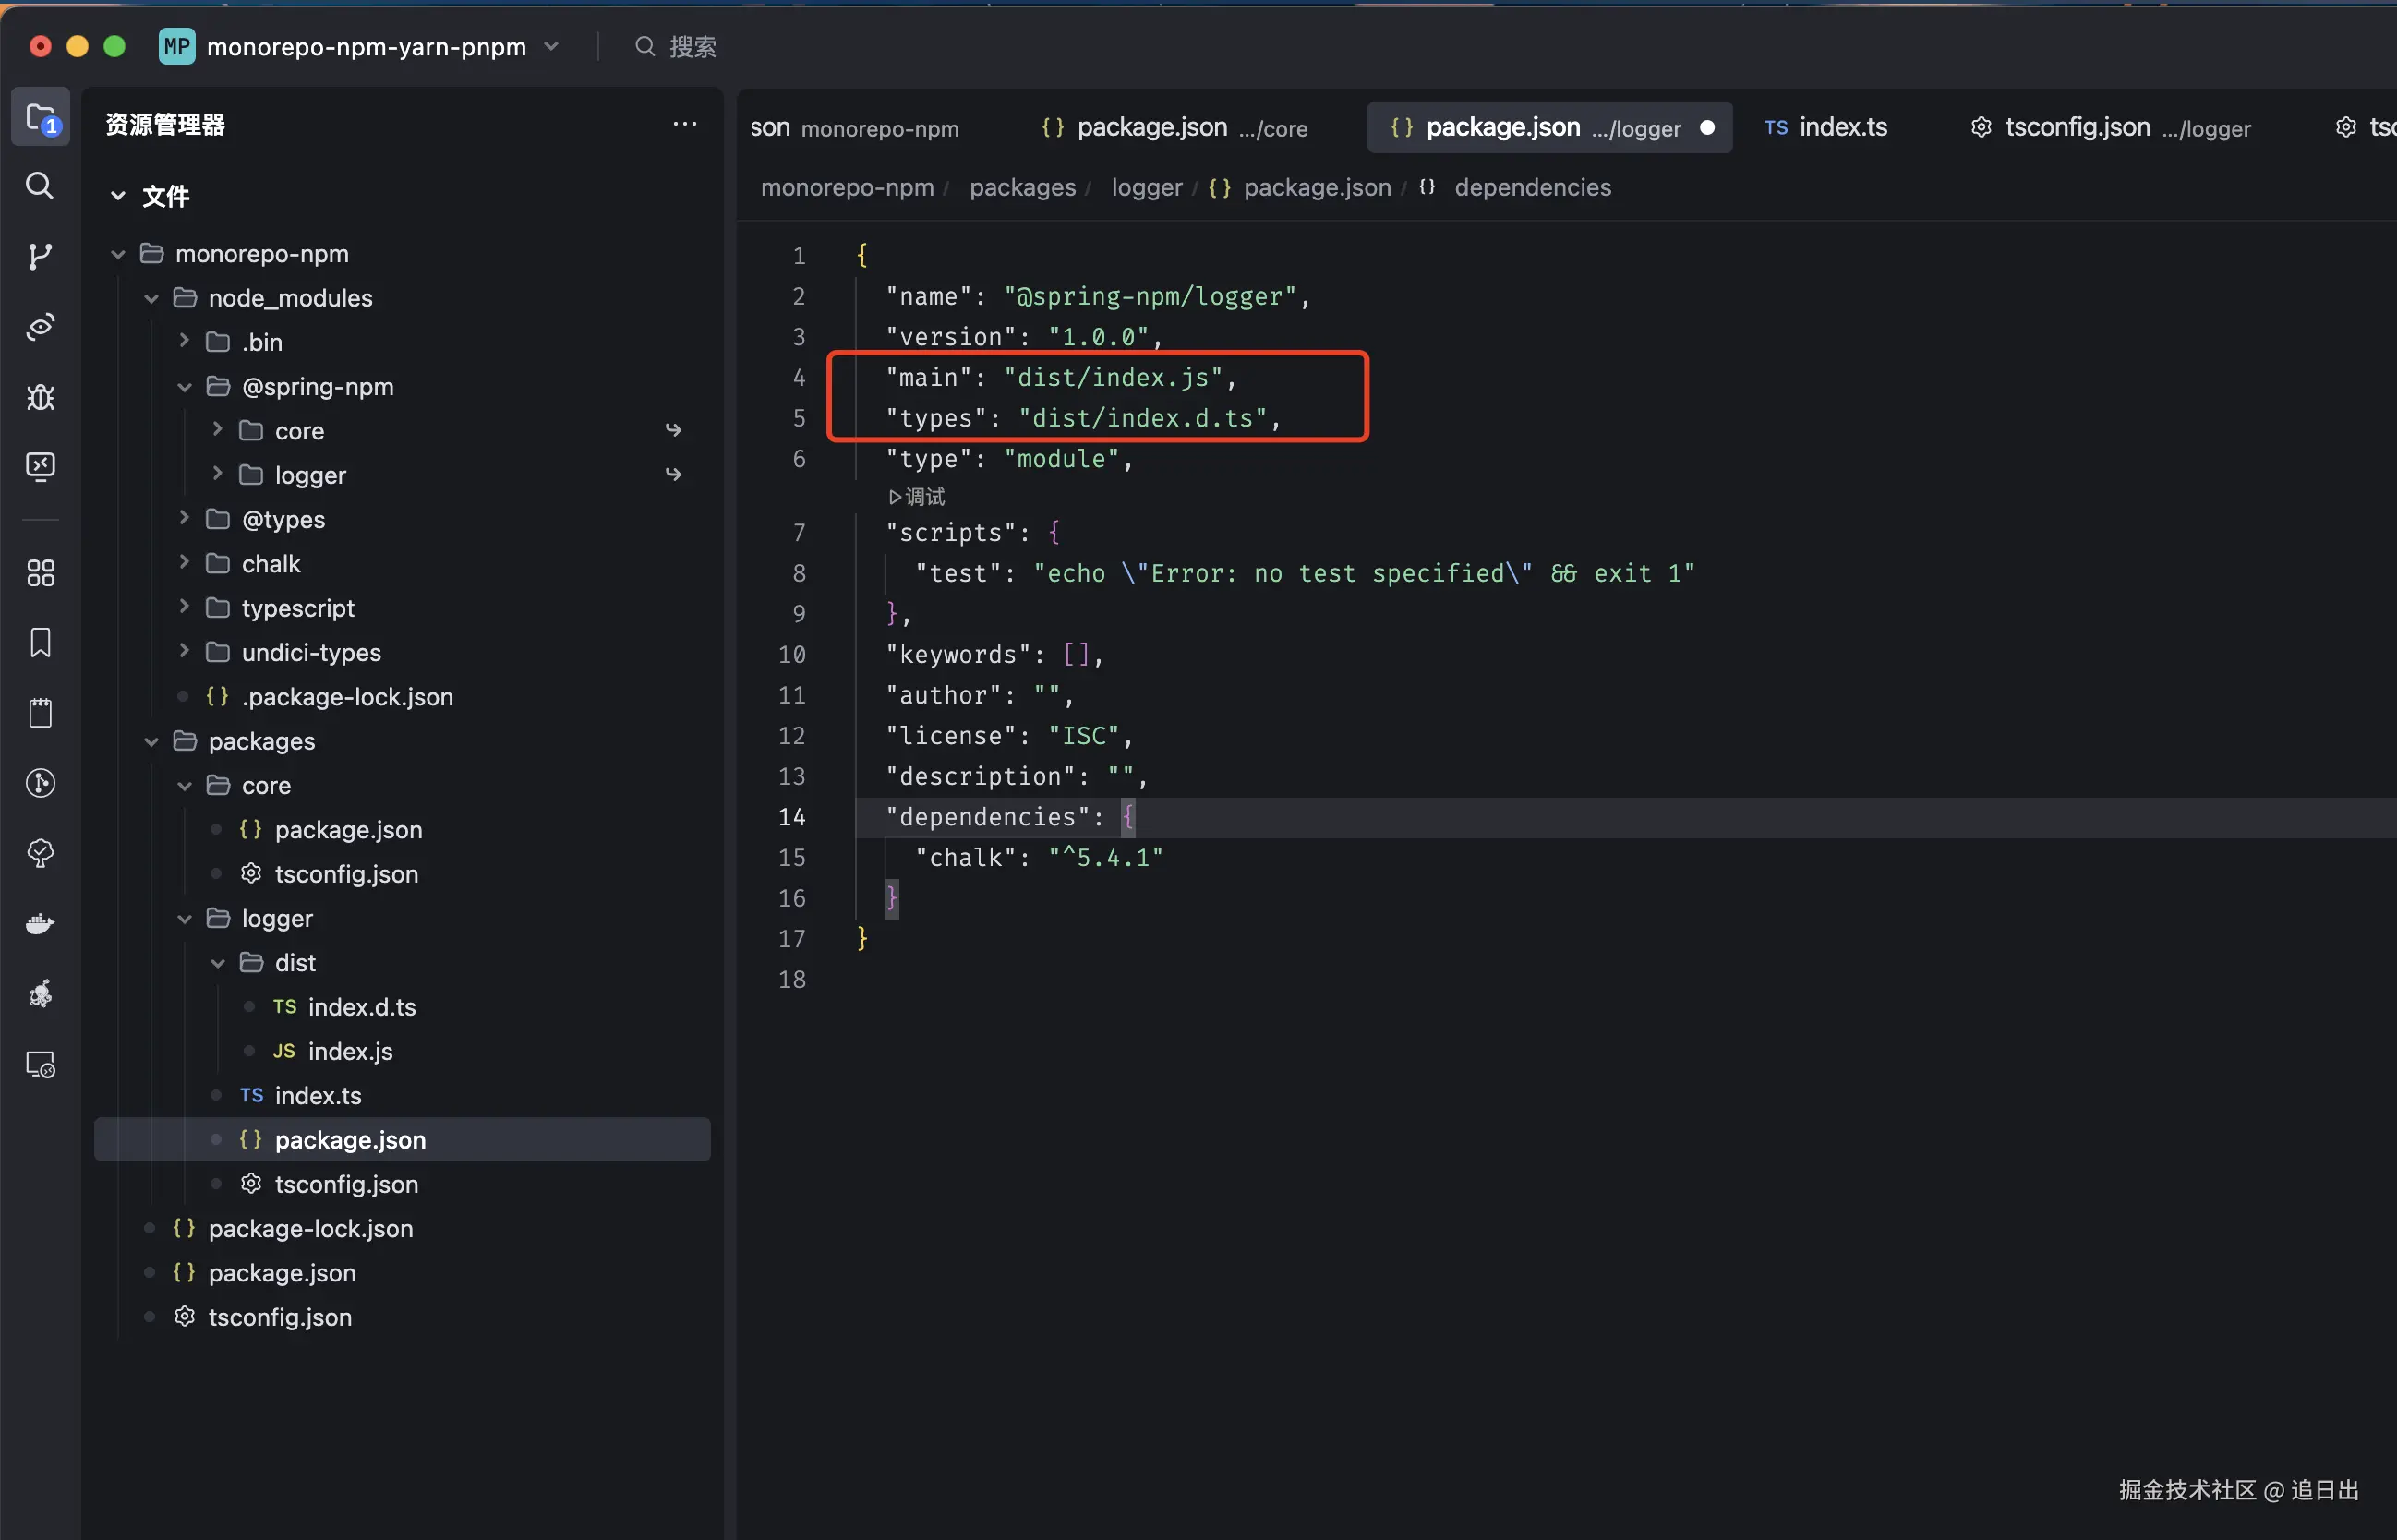
Task: Open the Source Control branch icon
Action: point(40,256)
